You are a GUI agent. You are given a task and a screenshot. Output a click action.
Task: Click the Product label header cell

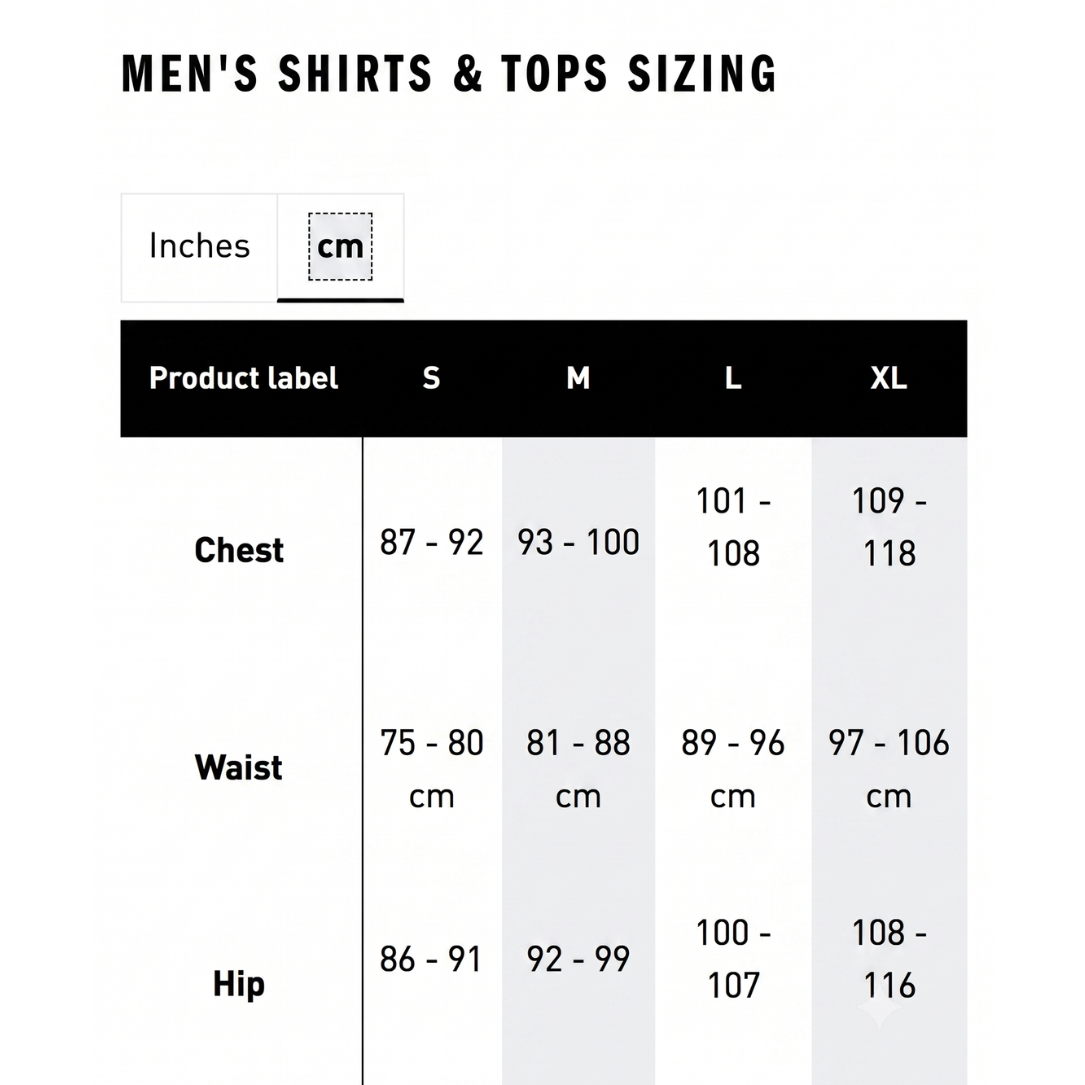243,379
